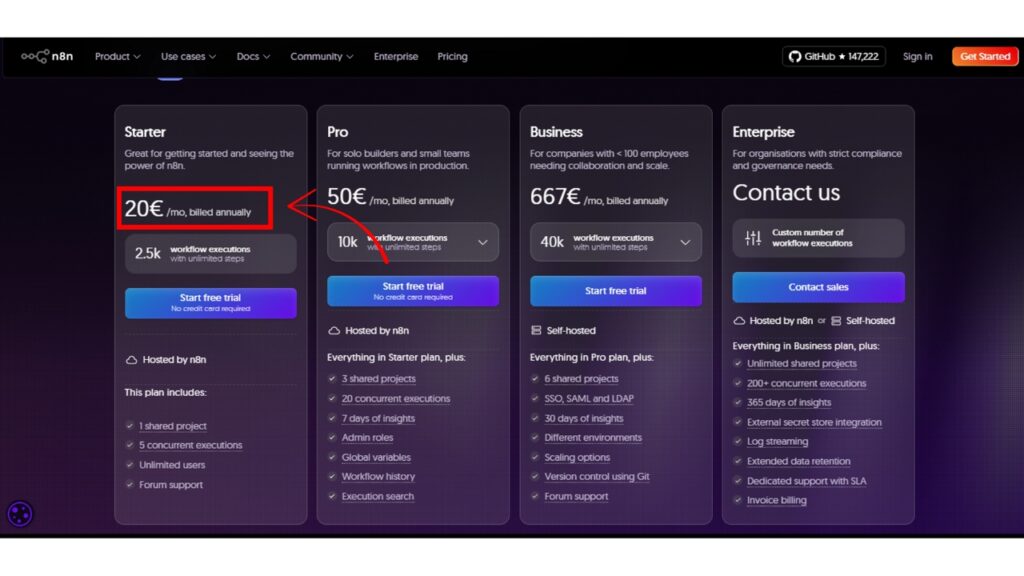Click cloud icon beside Hosted by n8n in Starter
Viewport: 1024px width, 576px height.
pyautogui.click(x=131, y=360)
